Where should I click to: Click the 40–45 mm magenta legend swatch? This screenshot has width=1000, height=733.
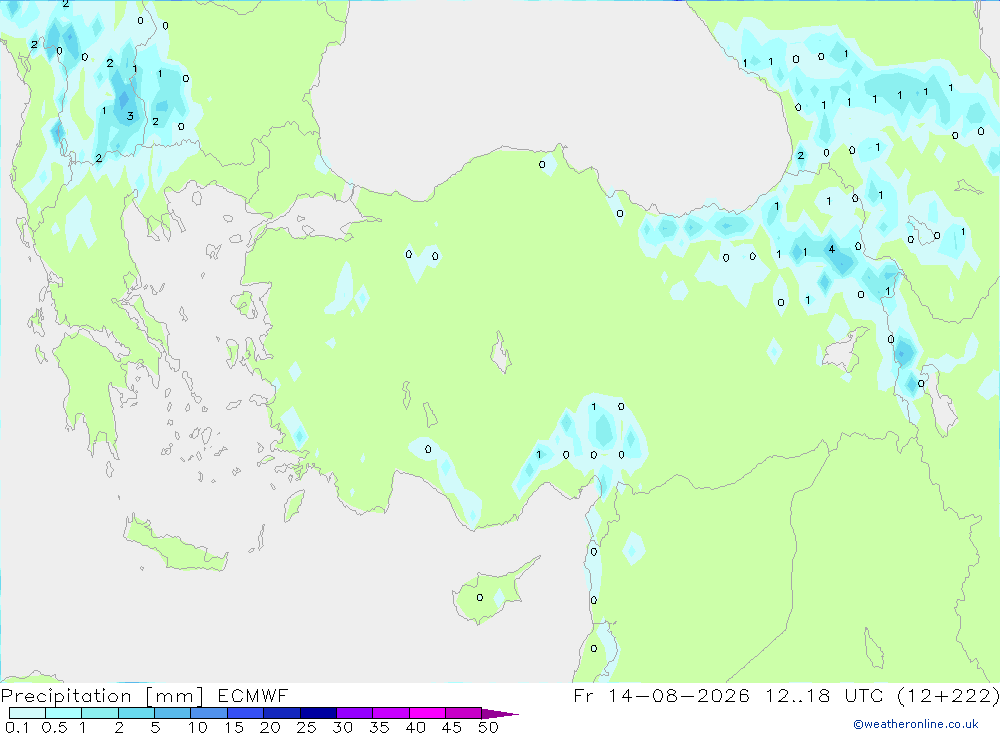pyautogui.click(x=427, y=713)
